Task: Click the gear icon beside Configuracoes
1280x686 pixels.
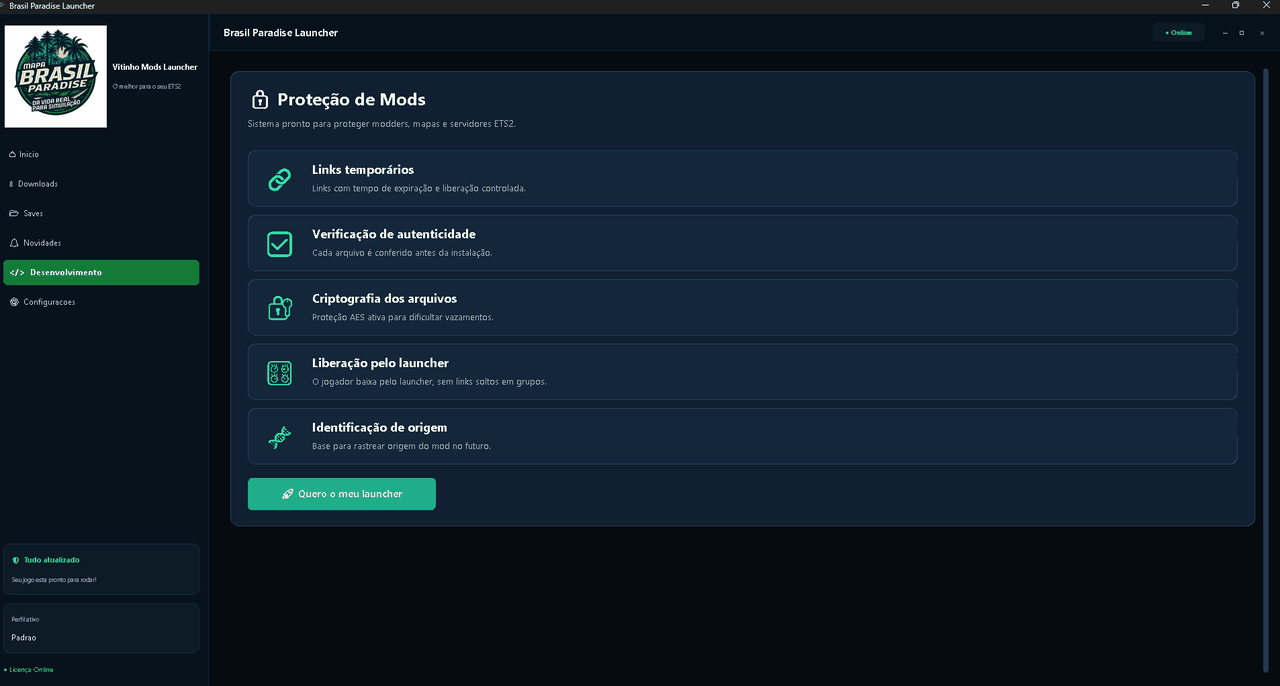Action: (x=14, y=302)
